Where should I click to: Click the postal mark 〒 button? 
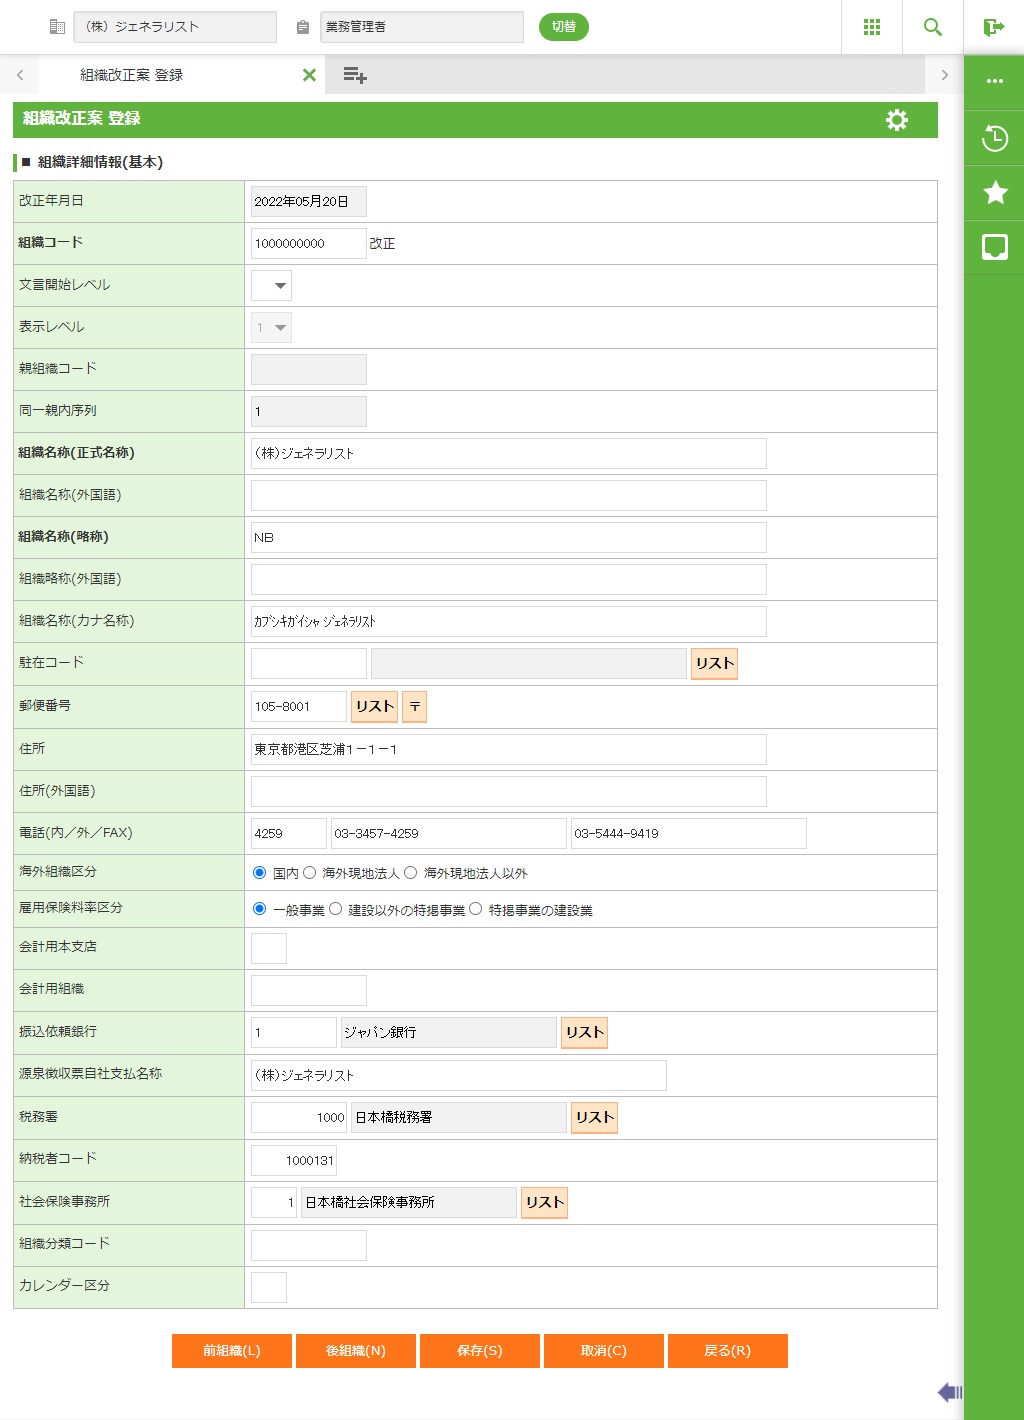[414, 707]
